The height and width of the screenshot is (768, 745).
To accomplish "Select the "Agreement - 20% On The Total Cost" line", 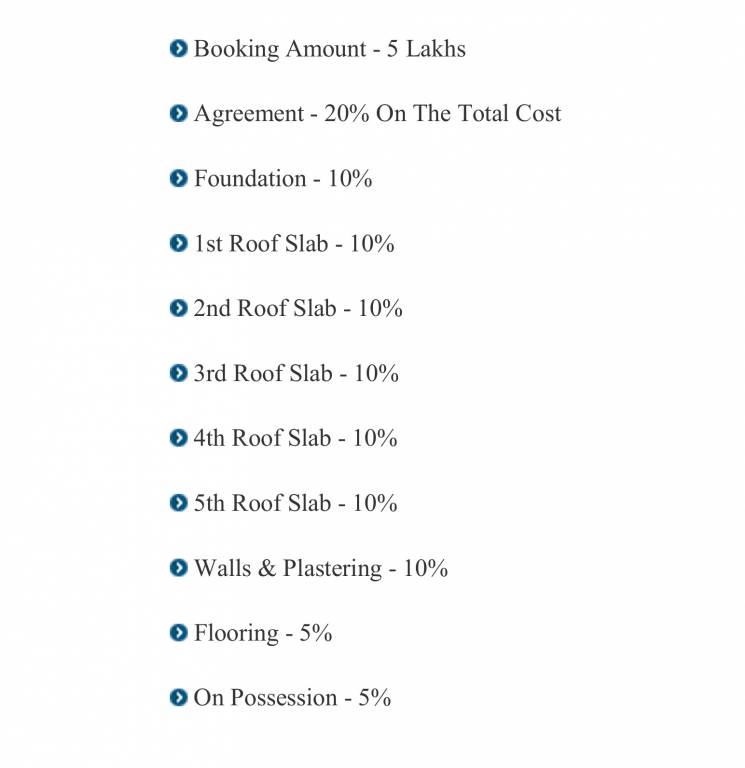I will click(377, 114).
